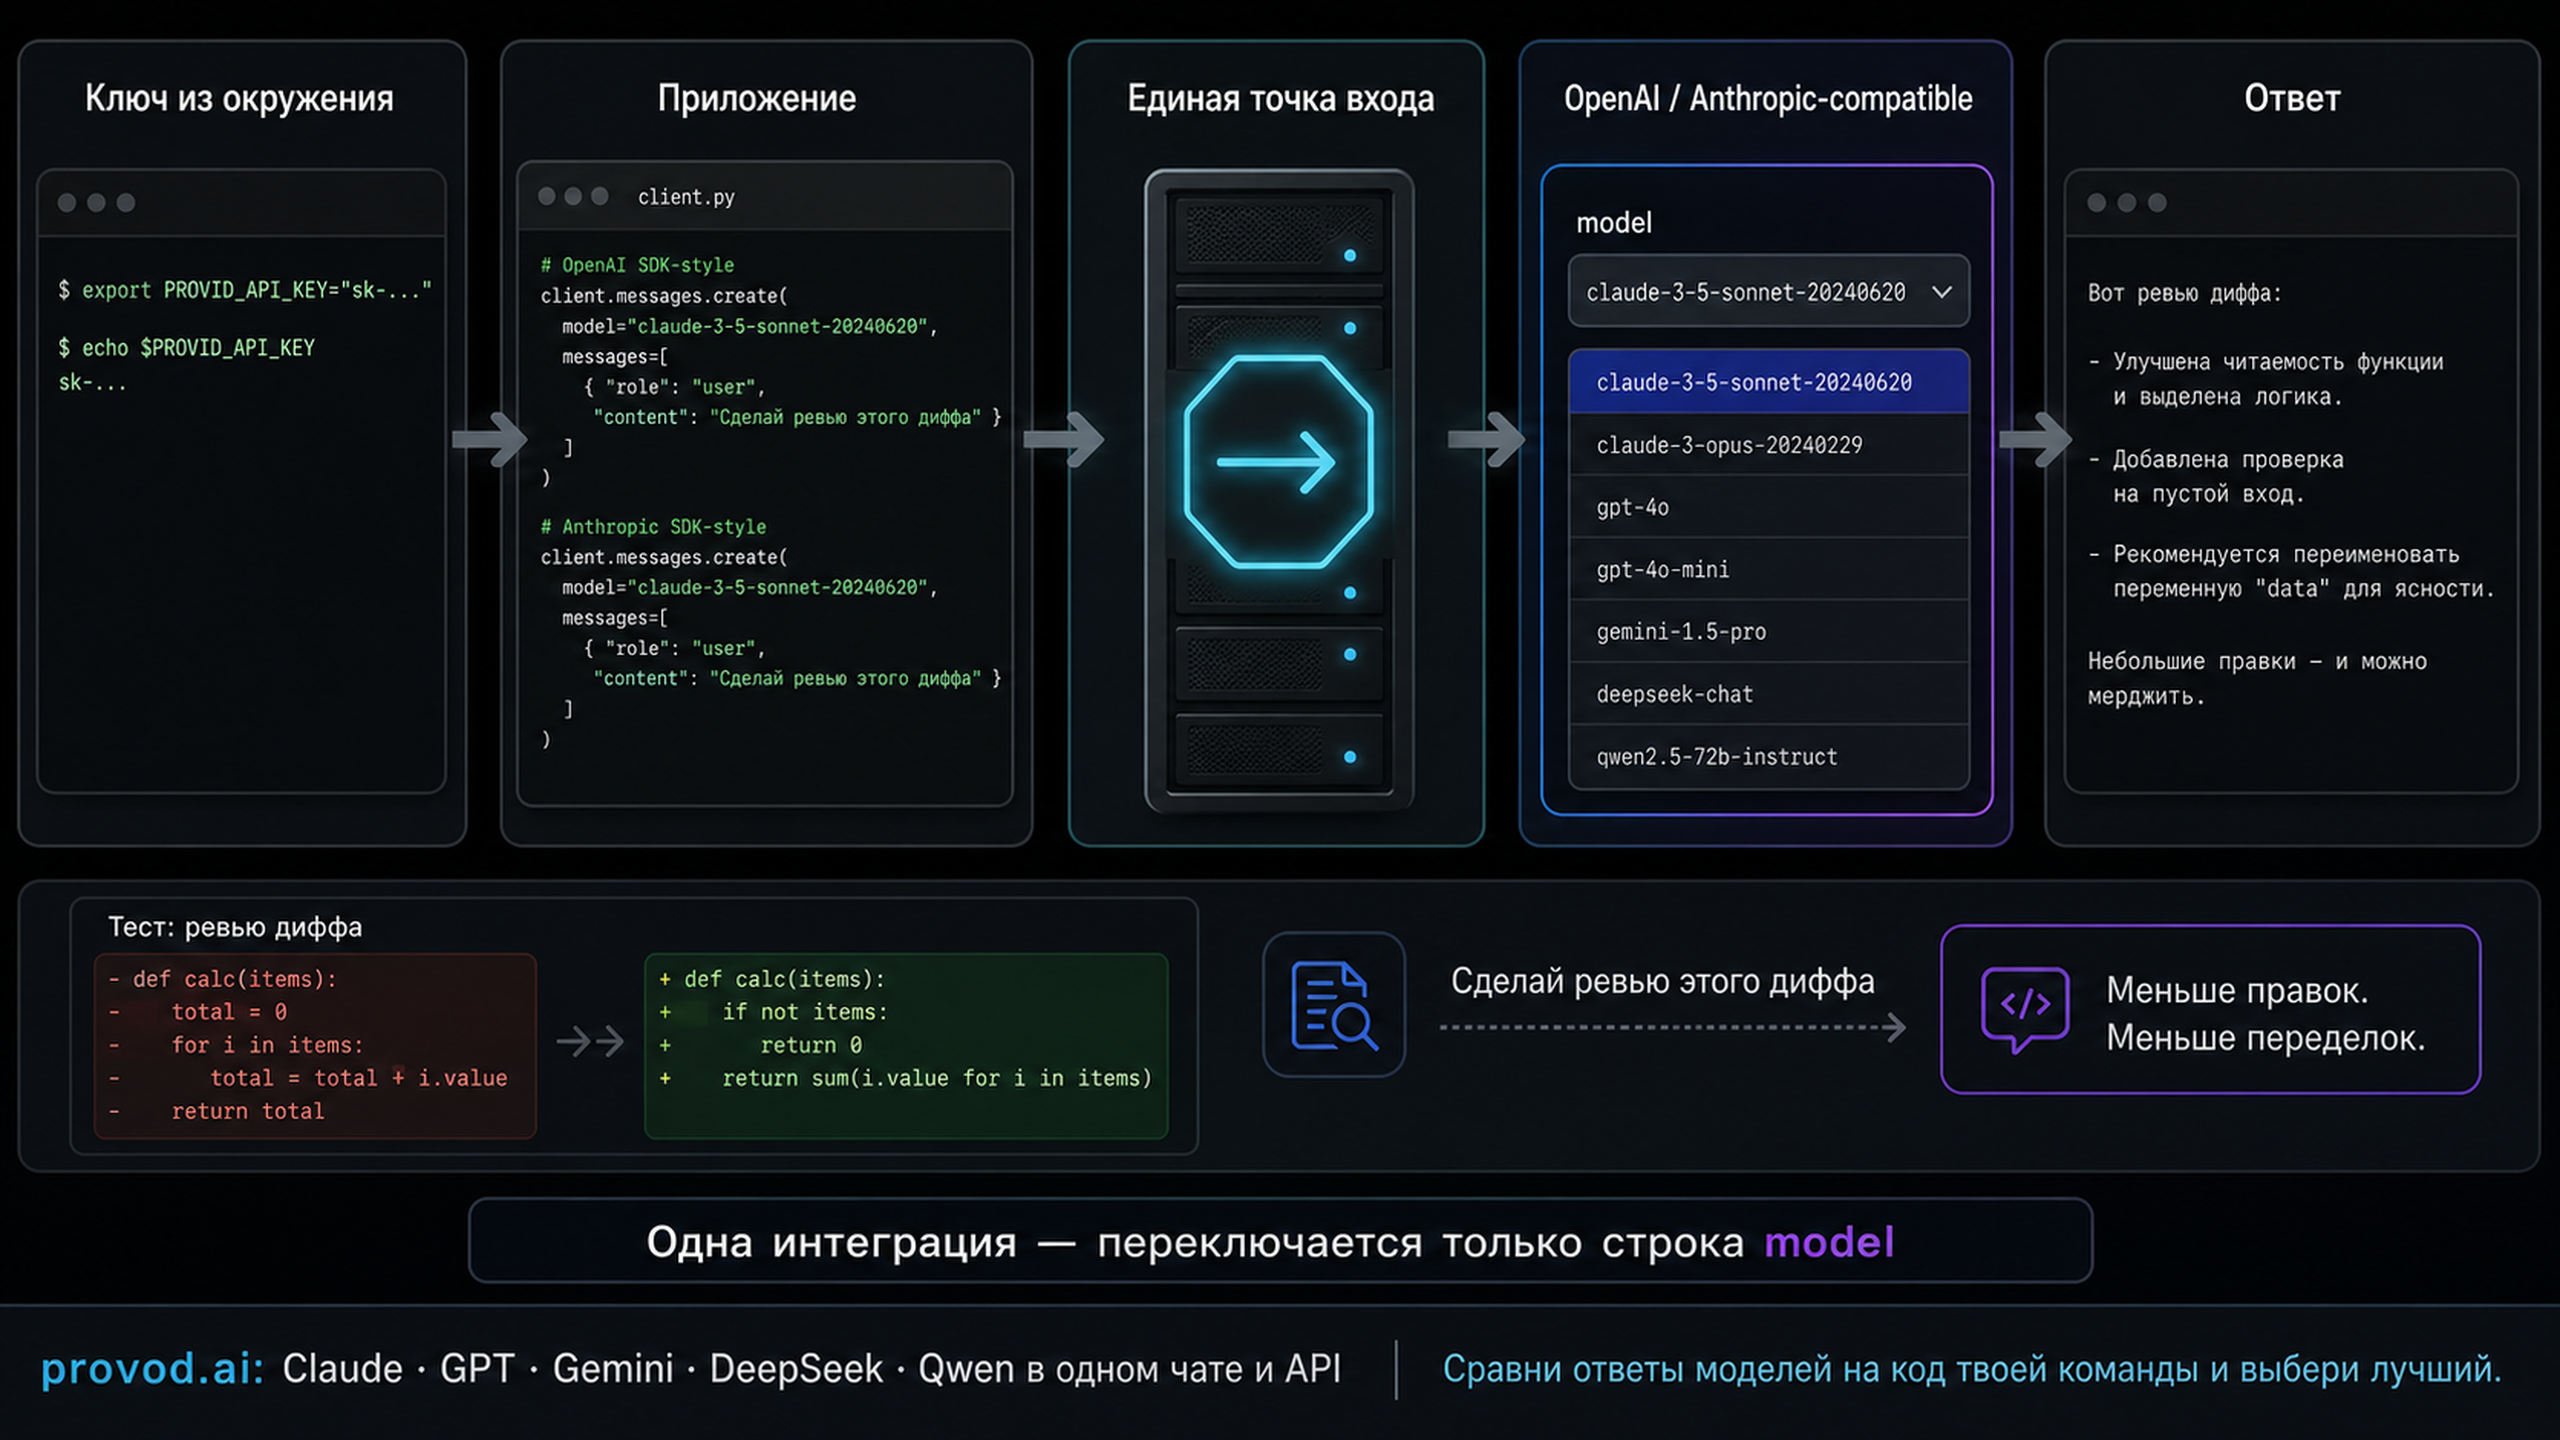Screen dimensions: 2560x1440
Task: Click the "Сравни ответы моделей" tagline
Action: pyautogui.click(x=1971, y=1369)
